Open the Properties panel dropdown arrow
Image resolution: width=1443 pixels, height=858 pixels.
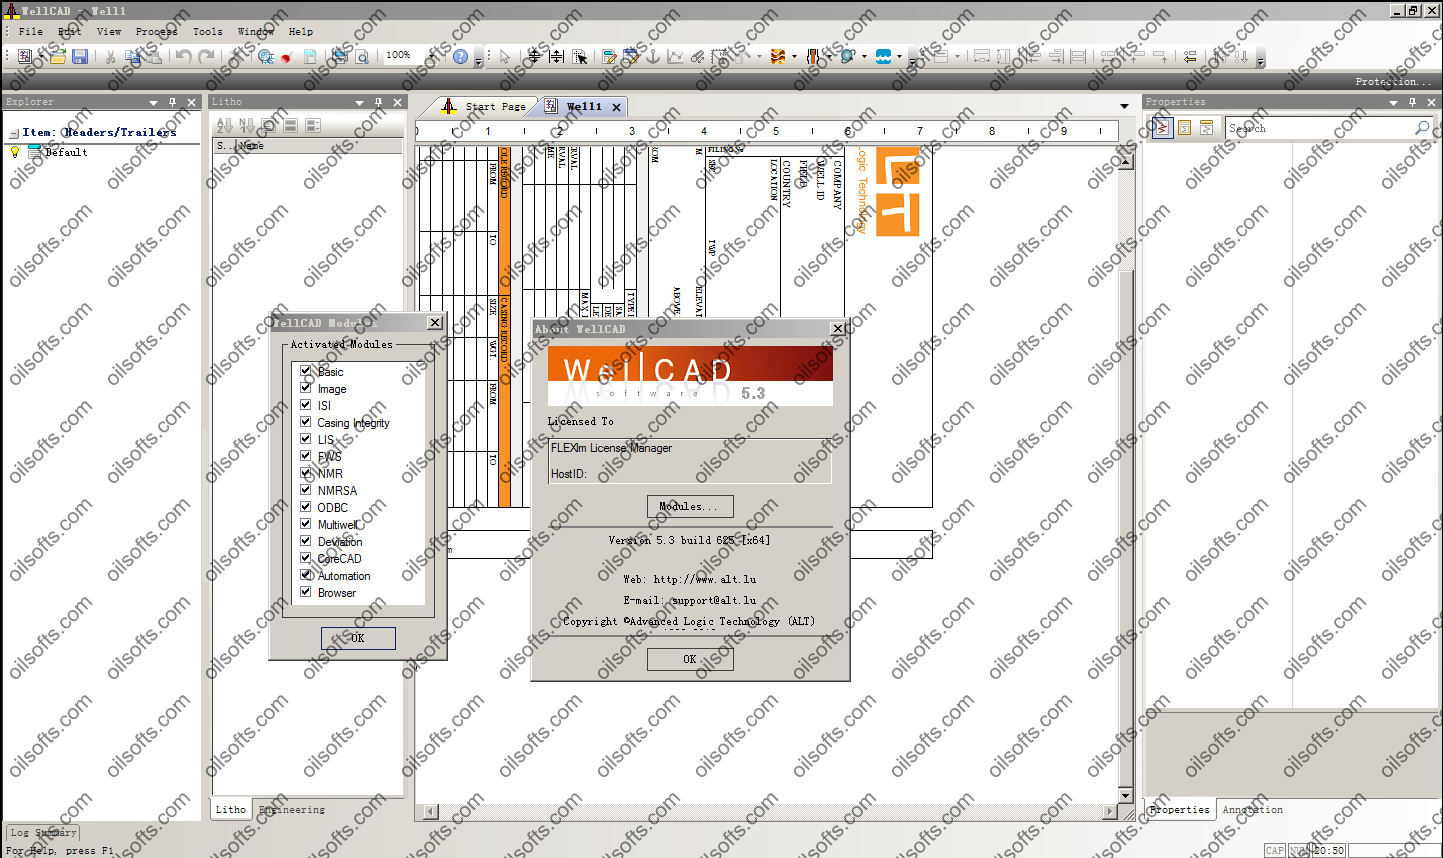click(x=1393, y=102)
